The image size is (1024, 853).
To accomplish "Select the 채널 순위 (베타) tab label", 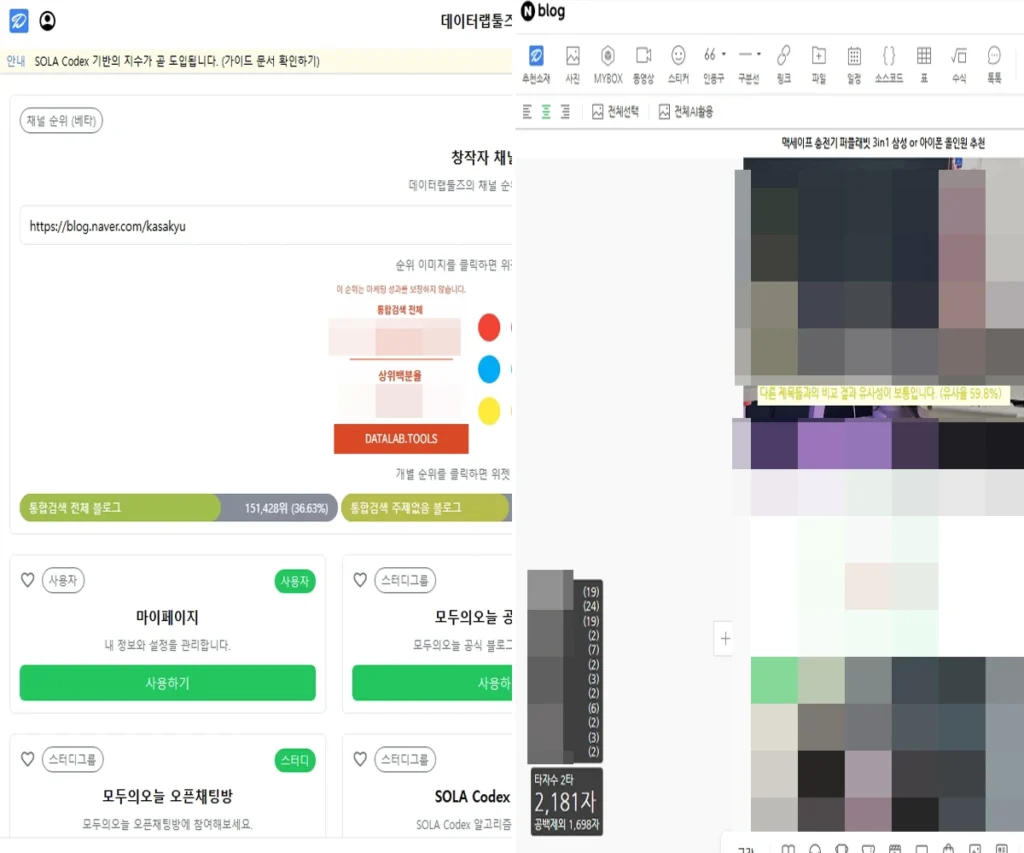I will [x=61, y=118].
